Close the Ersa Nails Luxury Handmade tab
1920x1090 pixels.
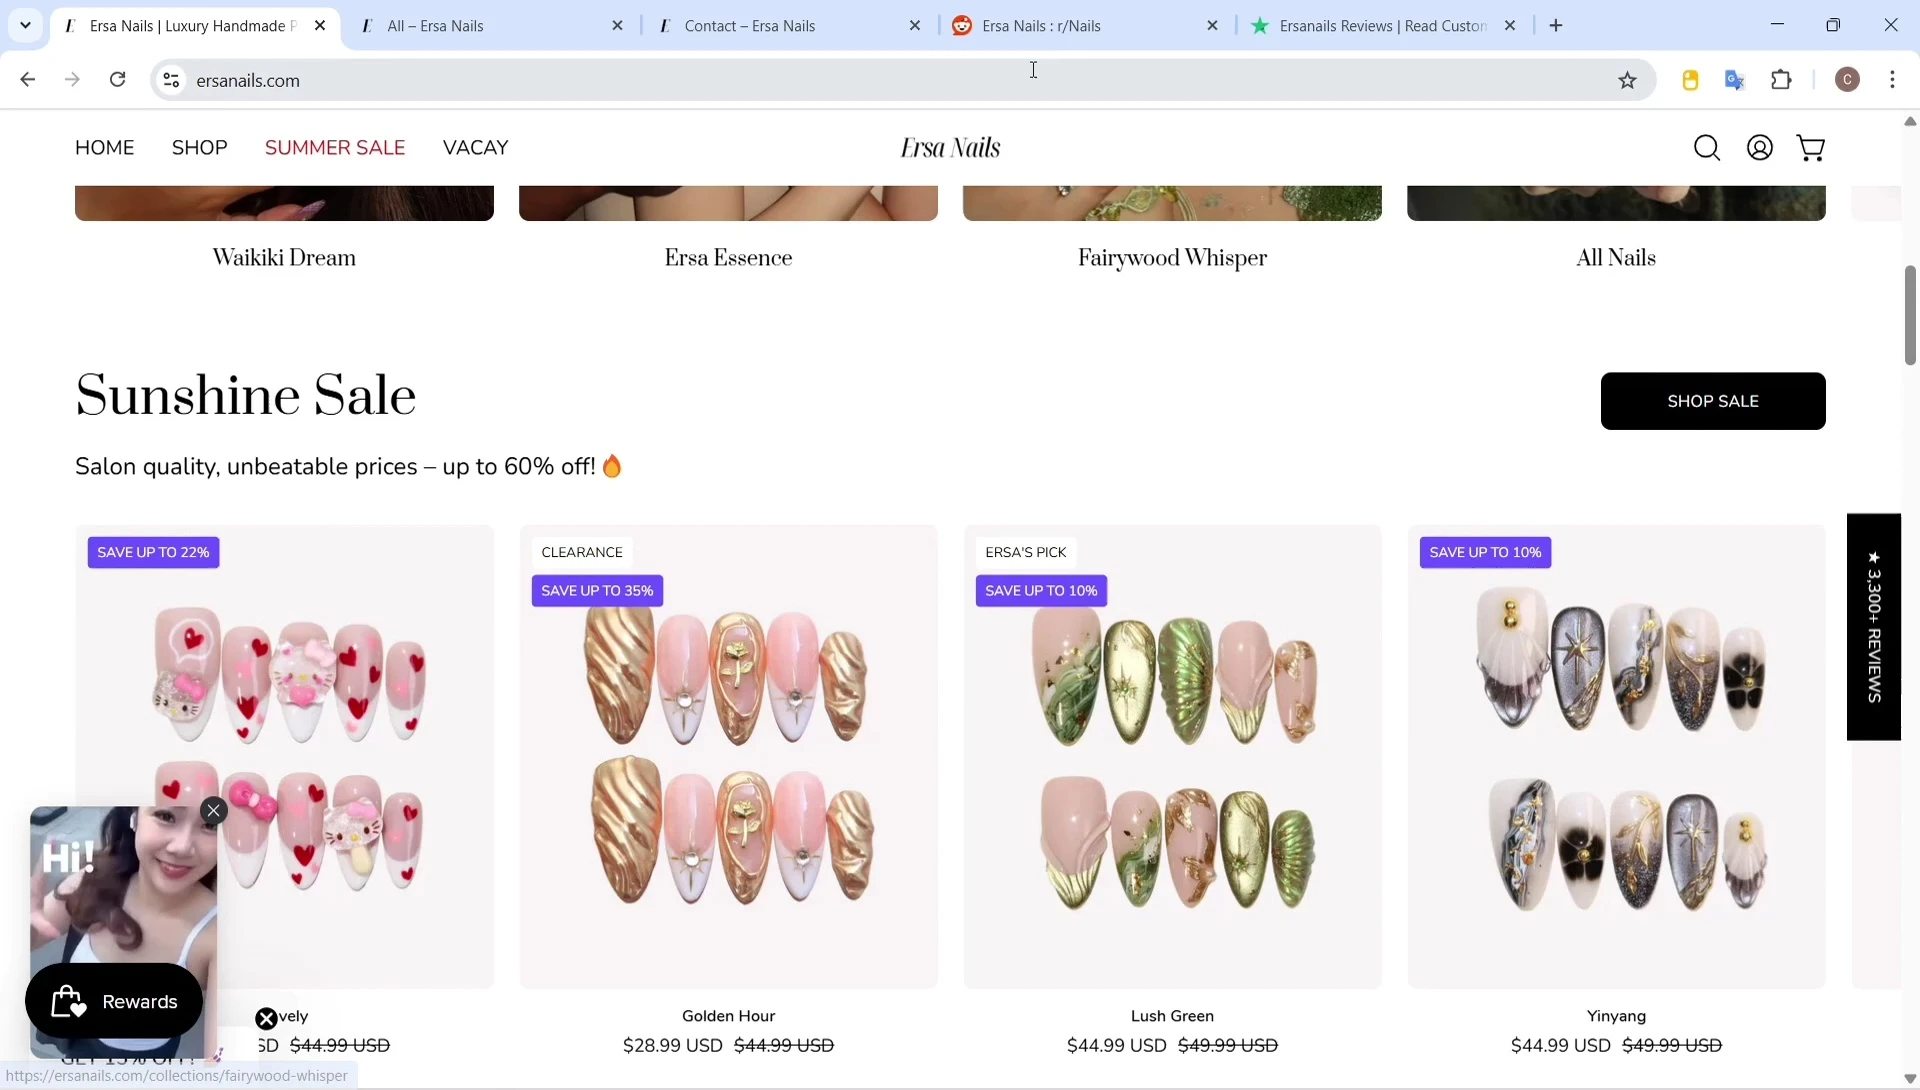click(320, 26)
